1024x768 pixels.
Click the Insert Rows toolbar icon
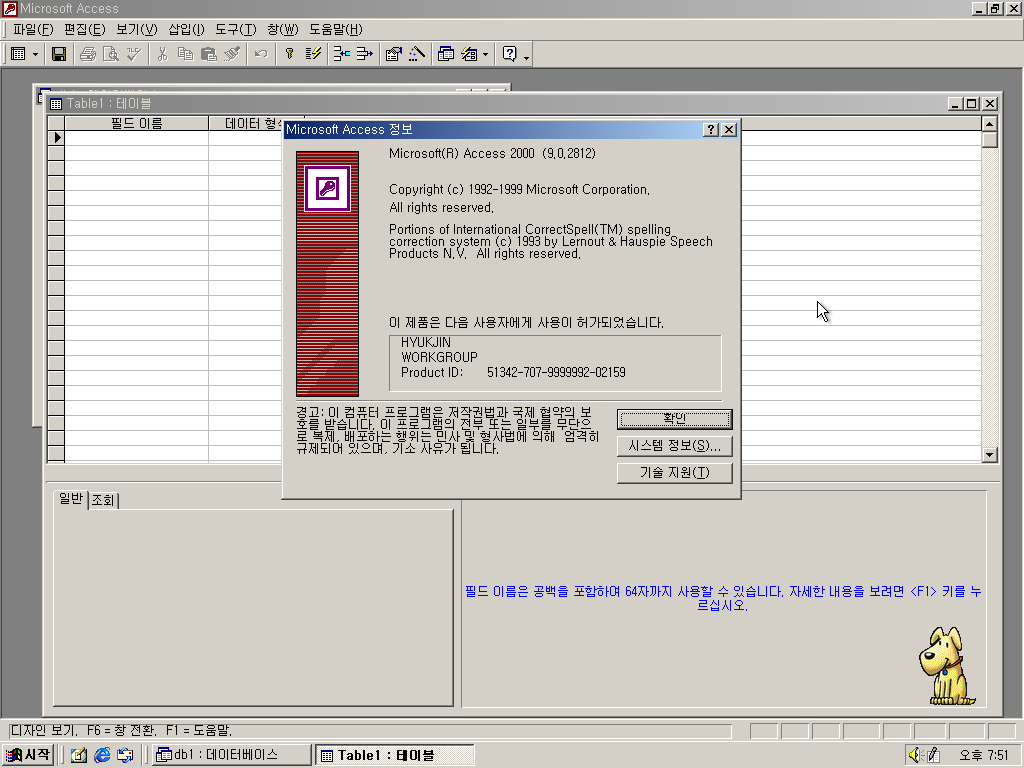342,54
